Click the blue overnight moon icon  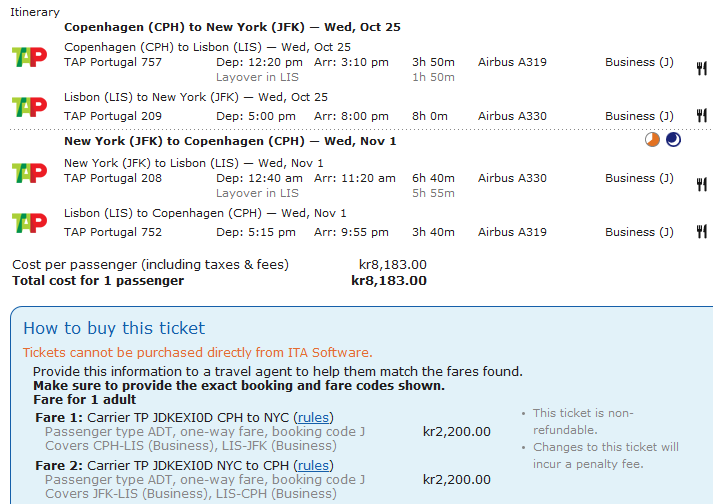click(x=673, y=141)
